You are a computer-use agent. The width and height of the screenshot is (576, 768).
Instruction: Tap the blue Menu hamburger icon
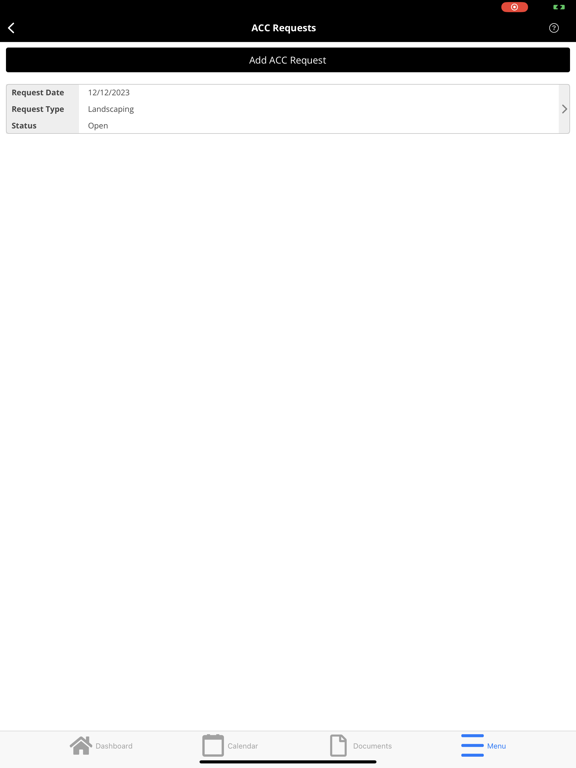[472, 745]
